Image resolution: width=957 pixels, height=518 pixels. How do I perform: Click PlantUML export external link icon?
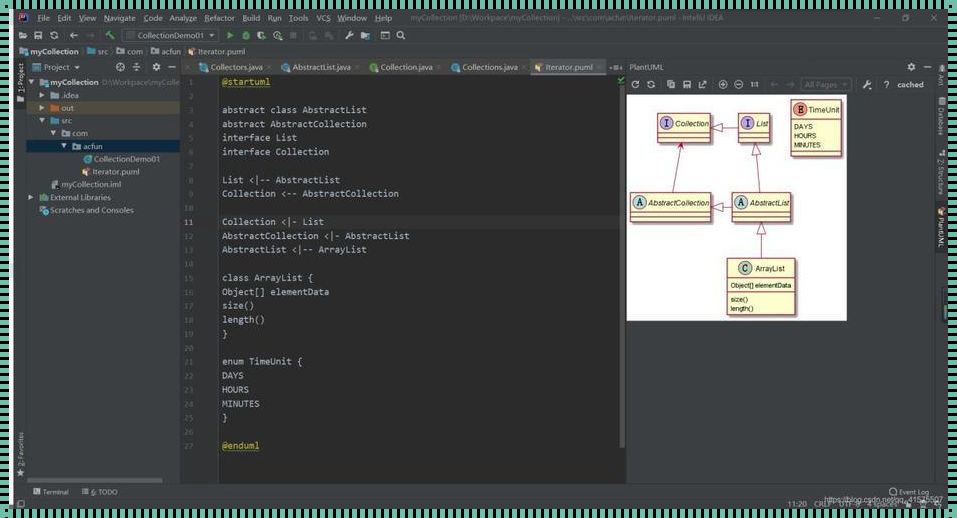702,85
